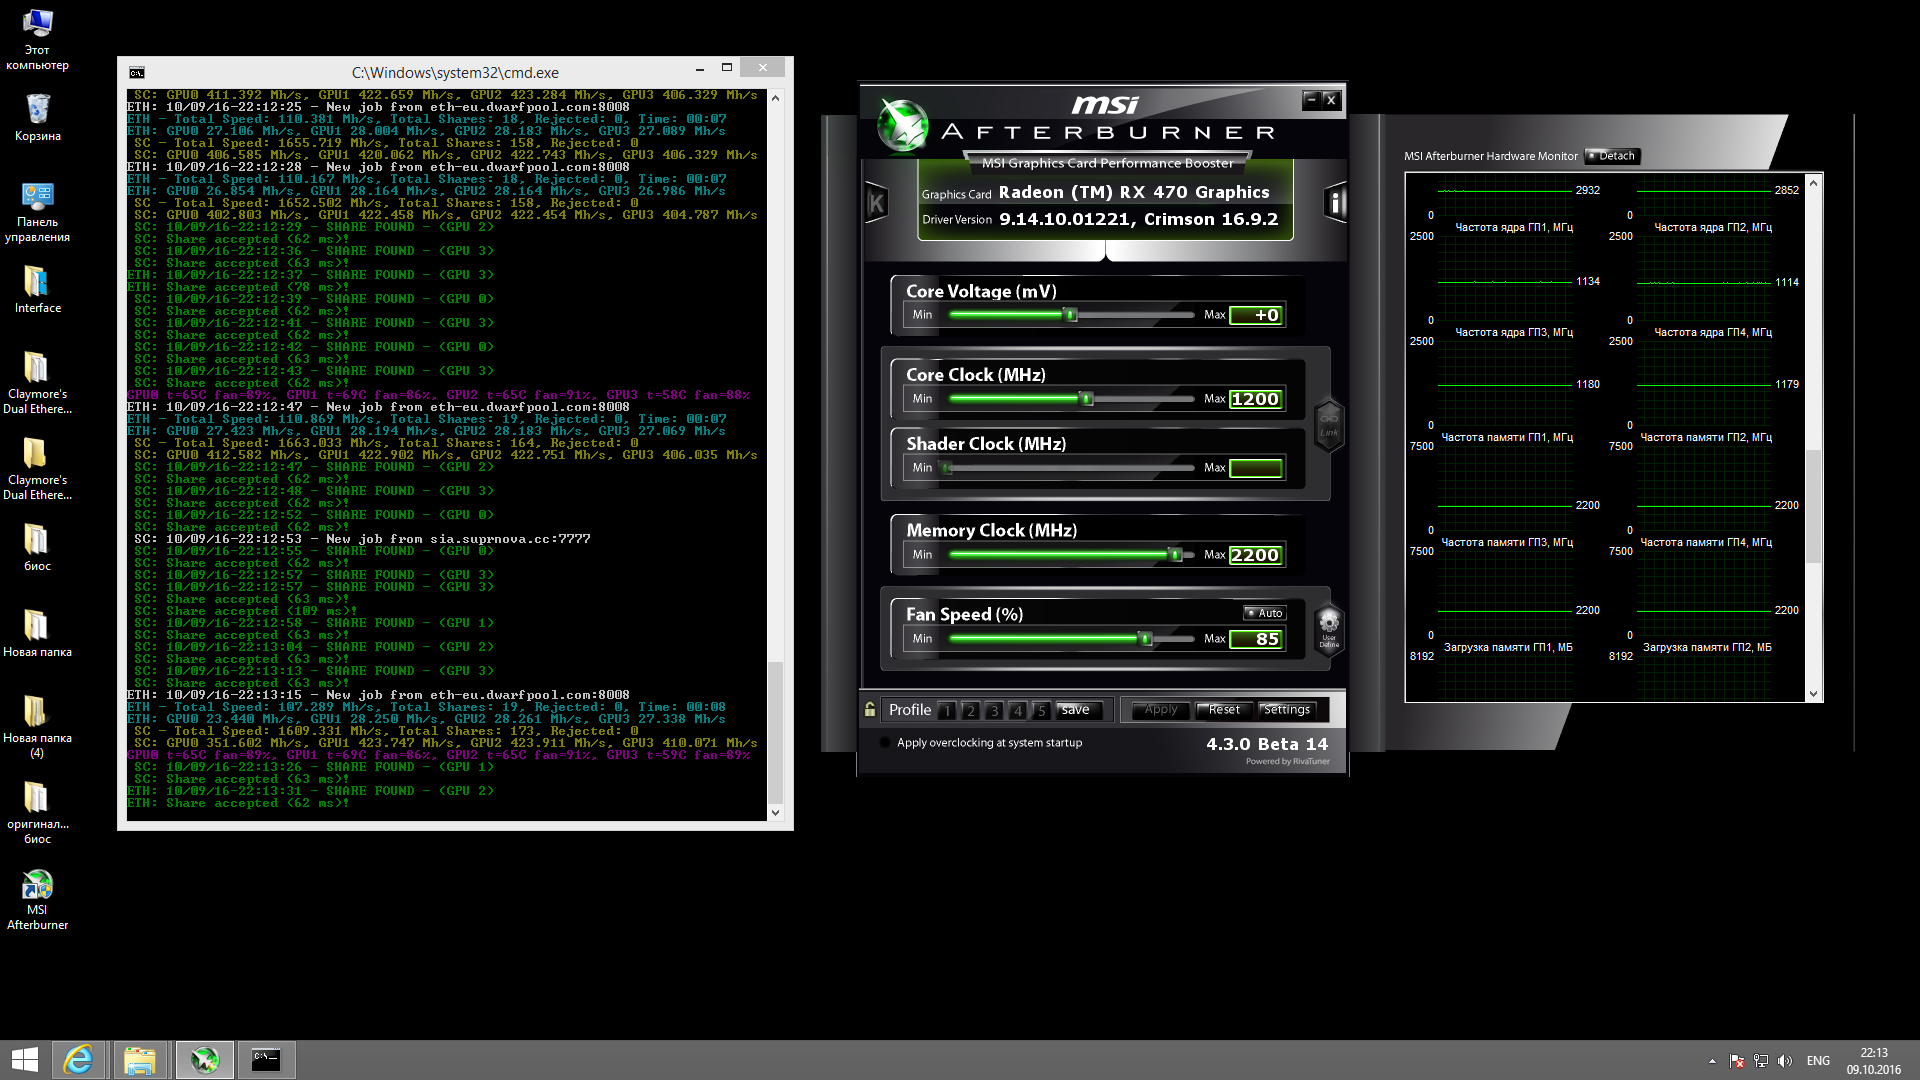Select profile slot 1
Image resolution: width=1920 pixels, height=1080 pixels.
pos(946,711)
